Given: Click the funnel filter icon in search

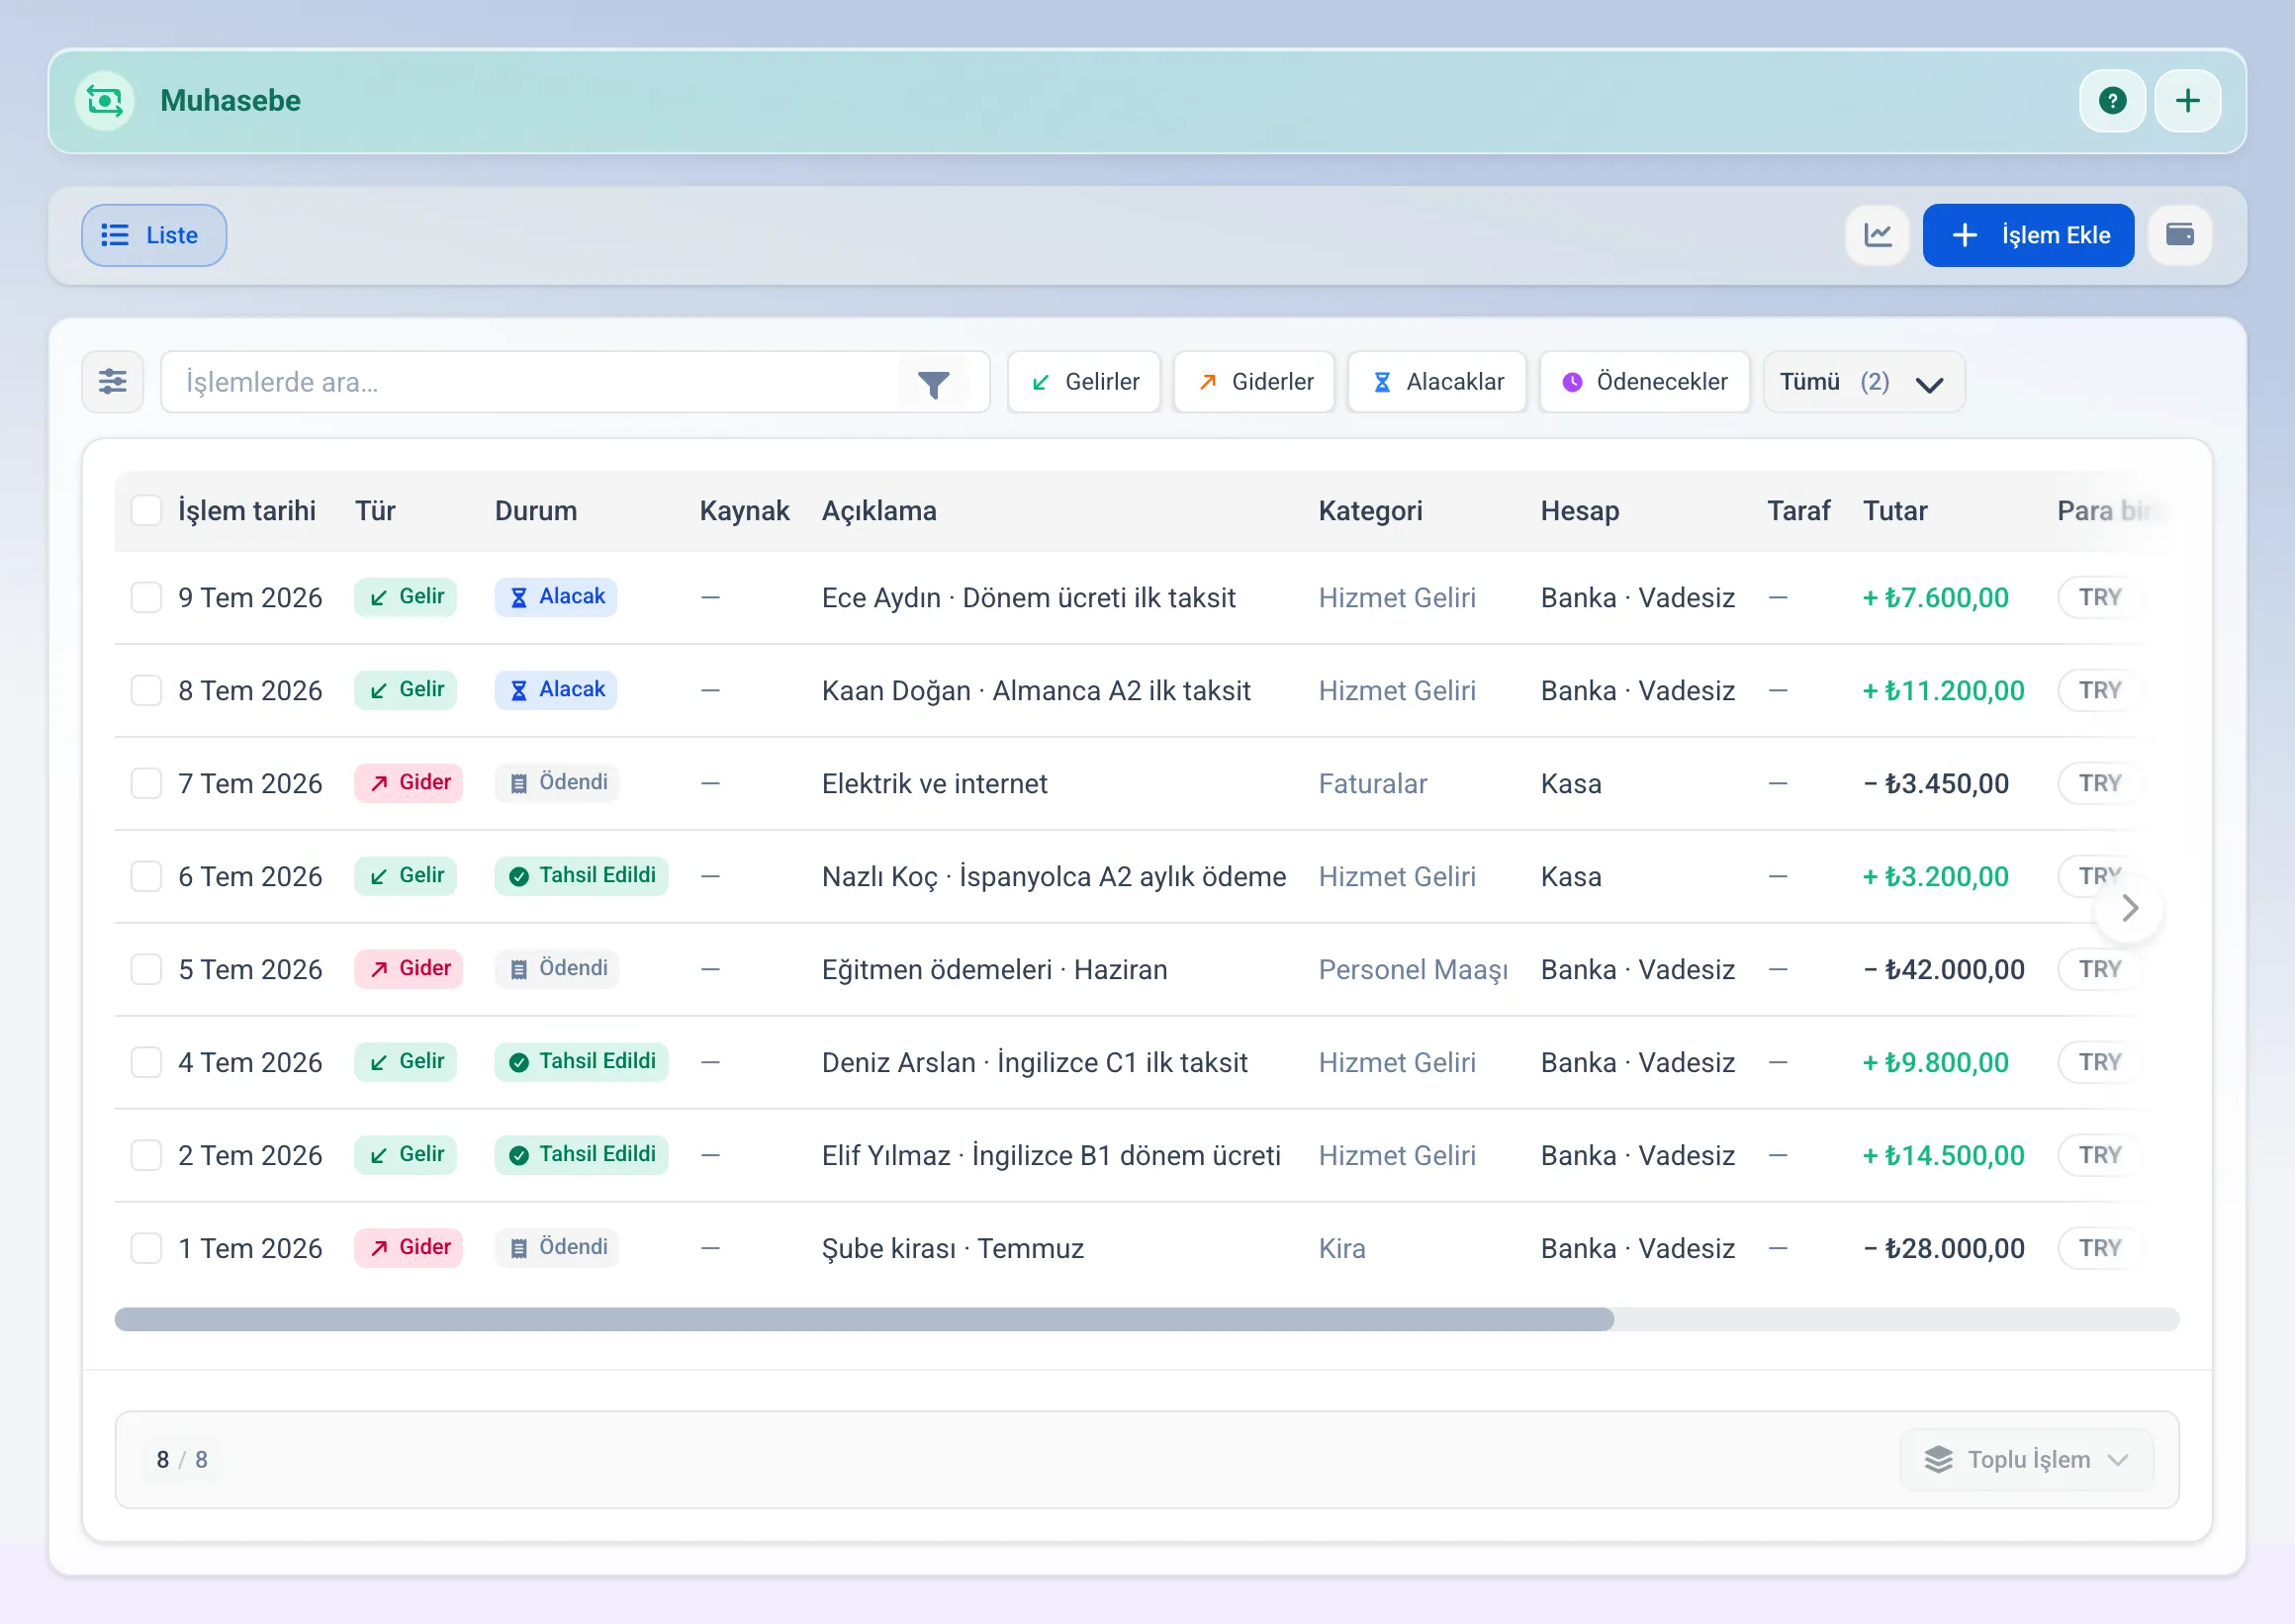Looking at the screenshot, I should pyautogui.click(x=933, y=384).
